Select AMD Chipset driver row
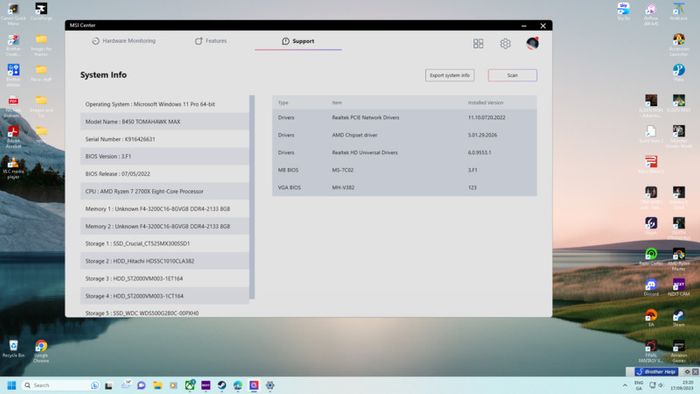 (x=404, y=135)
